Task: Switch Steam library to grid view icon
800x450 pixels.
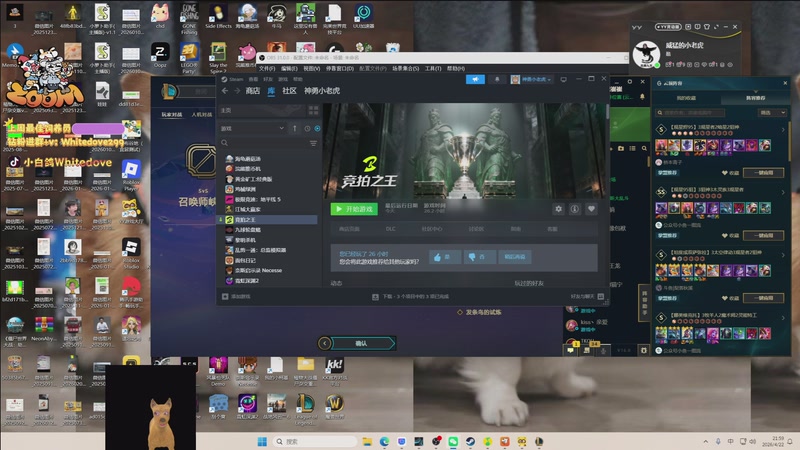Action: pyautogui.click(x=313, y=110)
